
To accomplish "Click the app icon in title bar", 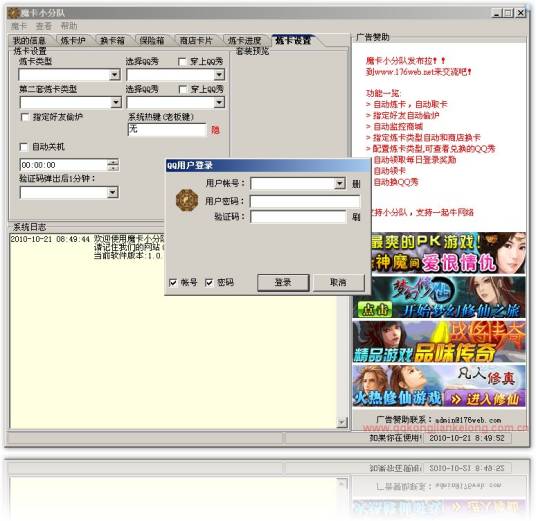I will pos(13,13).
